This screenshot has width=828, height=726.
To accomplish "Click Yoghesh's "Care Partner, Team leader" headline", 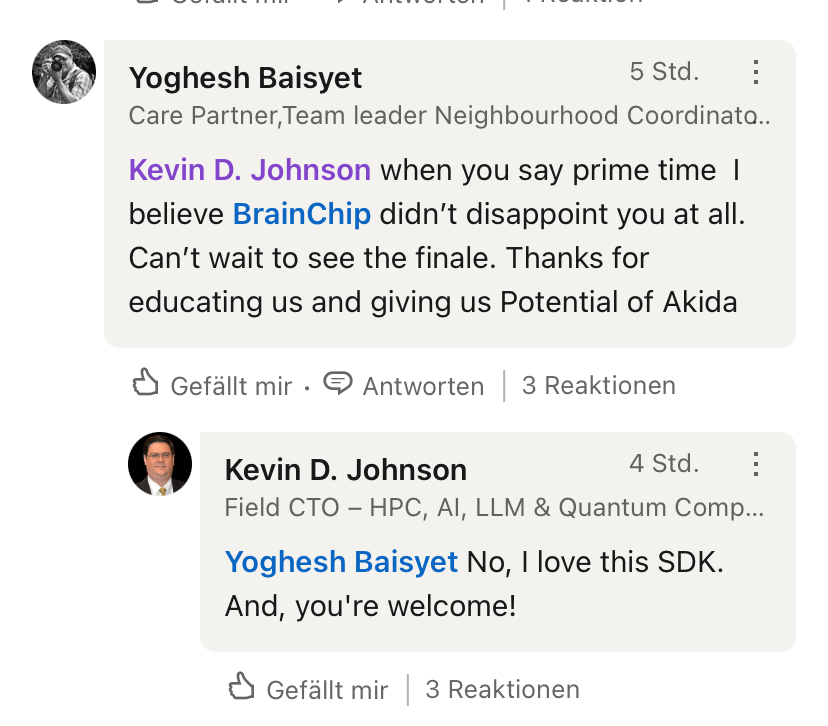I will [449, 116].
